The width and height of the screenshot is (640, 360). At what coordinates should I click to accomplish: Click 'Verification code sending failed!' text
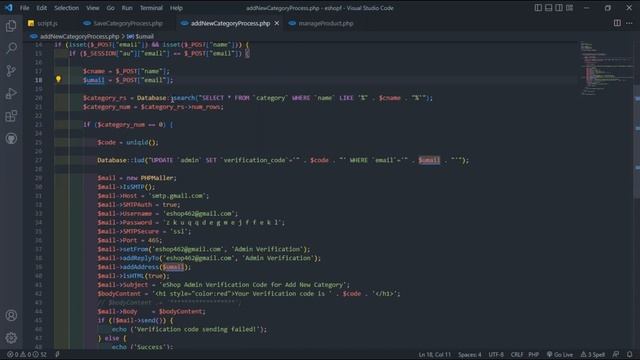pyautogui.click(x=198, y=329)
